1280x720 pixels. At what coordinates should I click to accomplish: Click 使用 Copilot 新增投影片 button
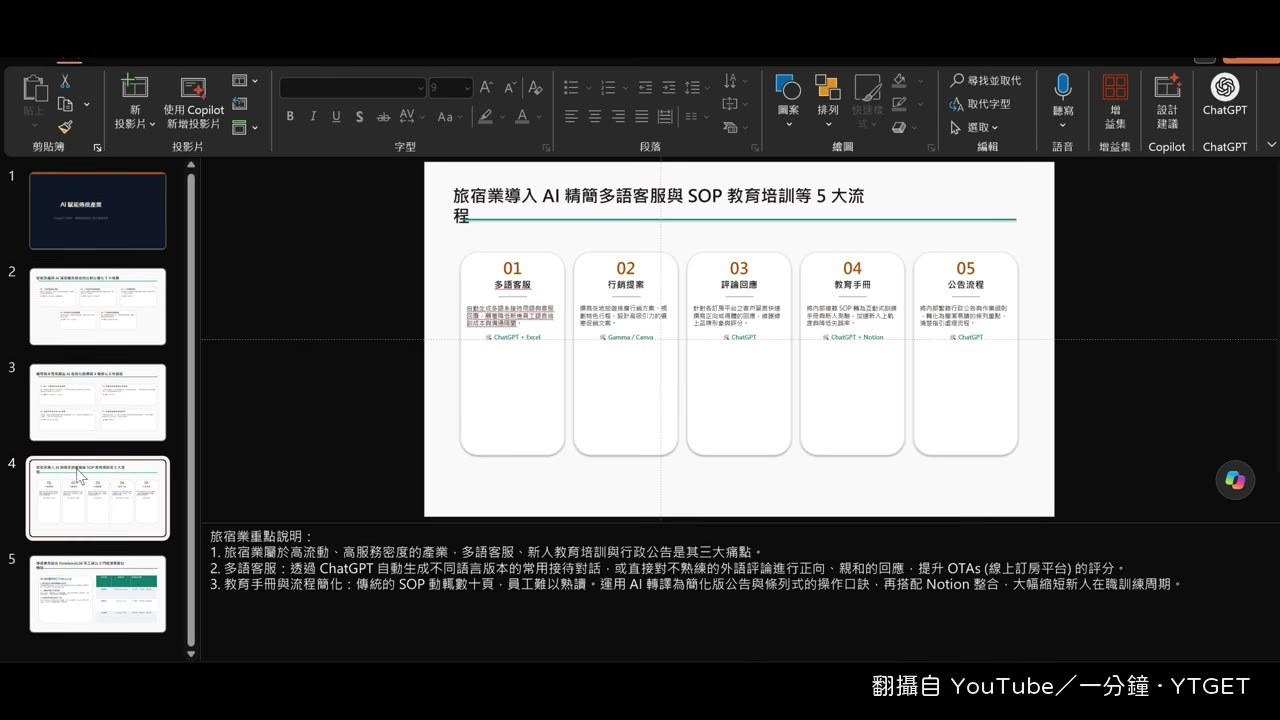[x=194, y=102]
